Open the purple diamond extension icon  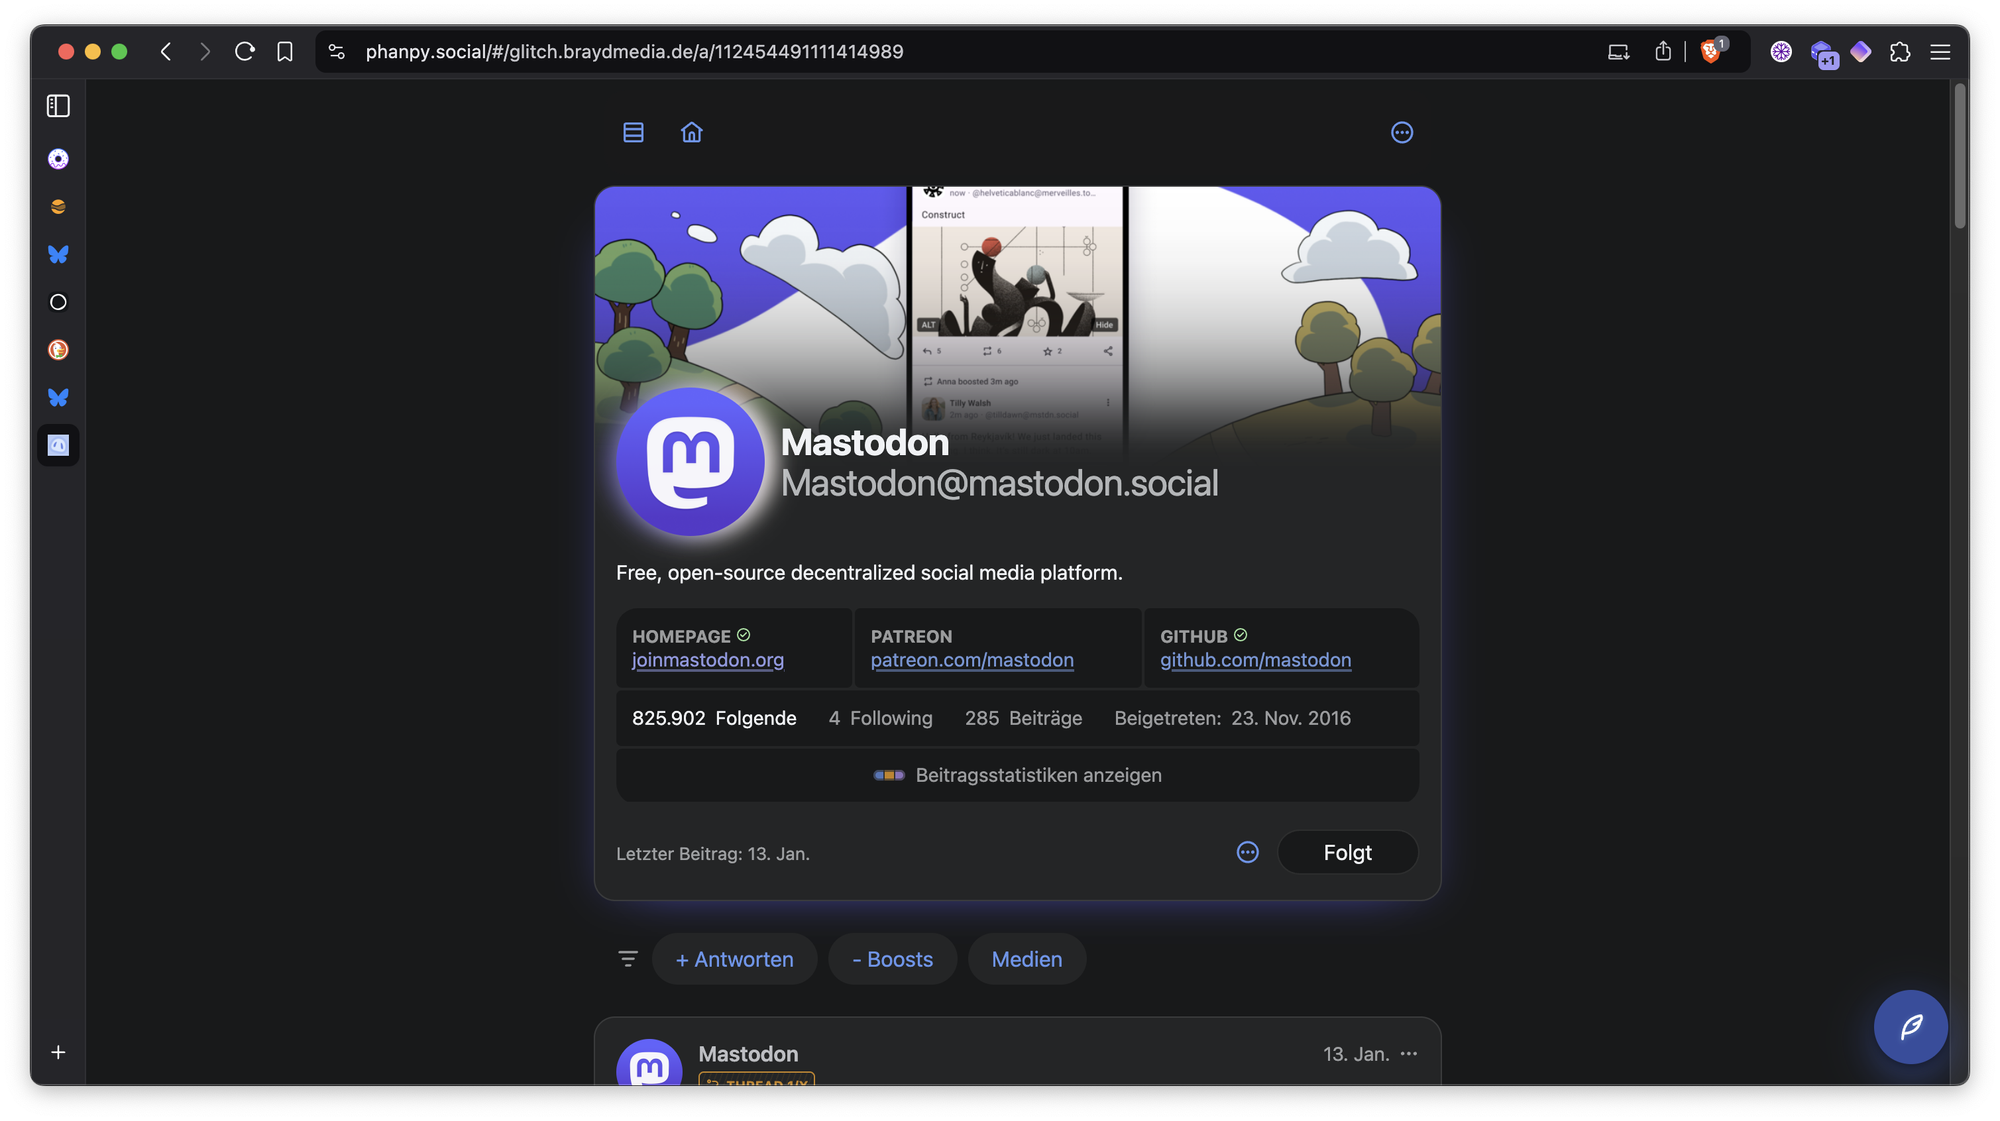point(1861,52)
